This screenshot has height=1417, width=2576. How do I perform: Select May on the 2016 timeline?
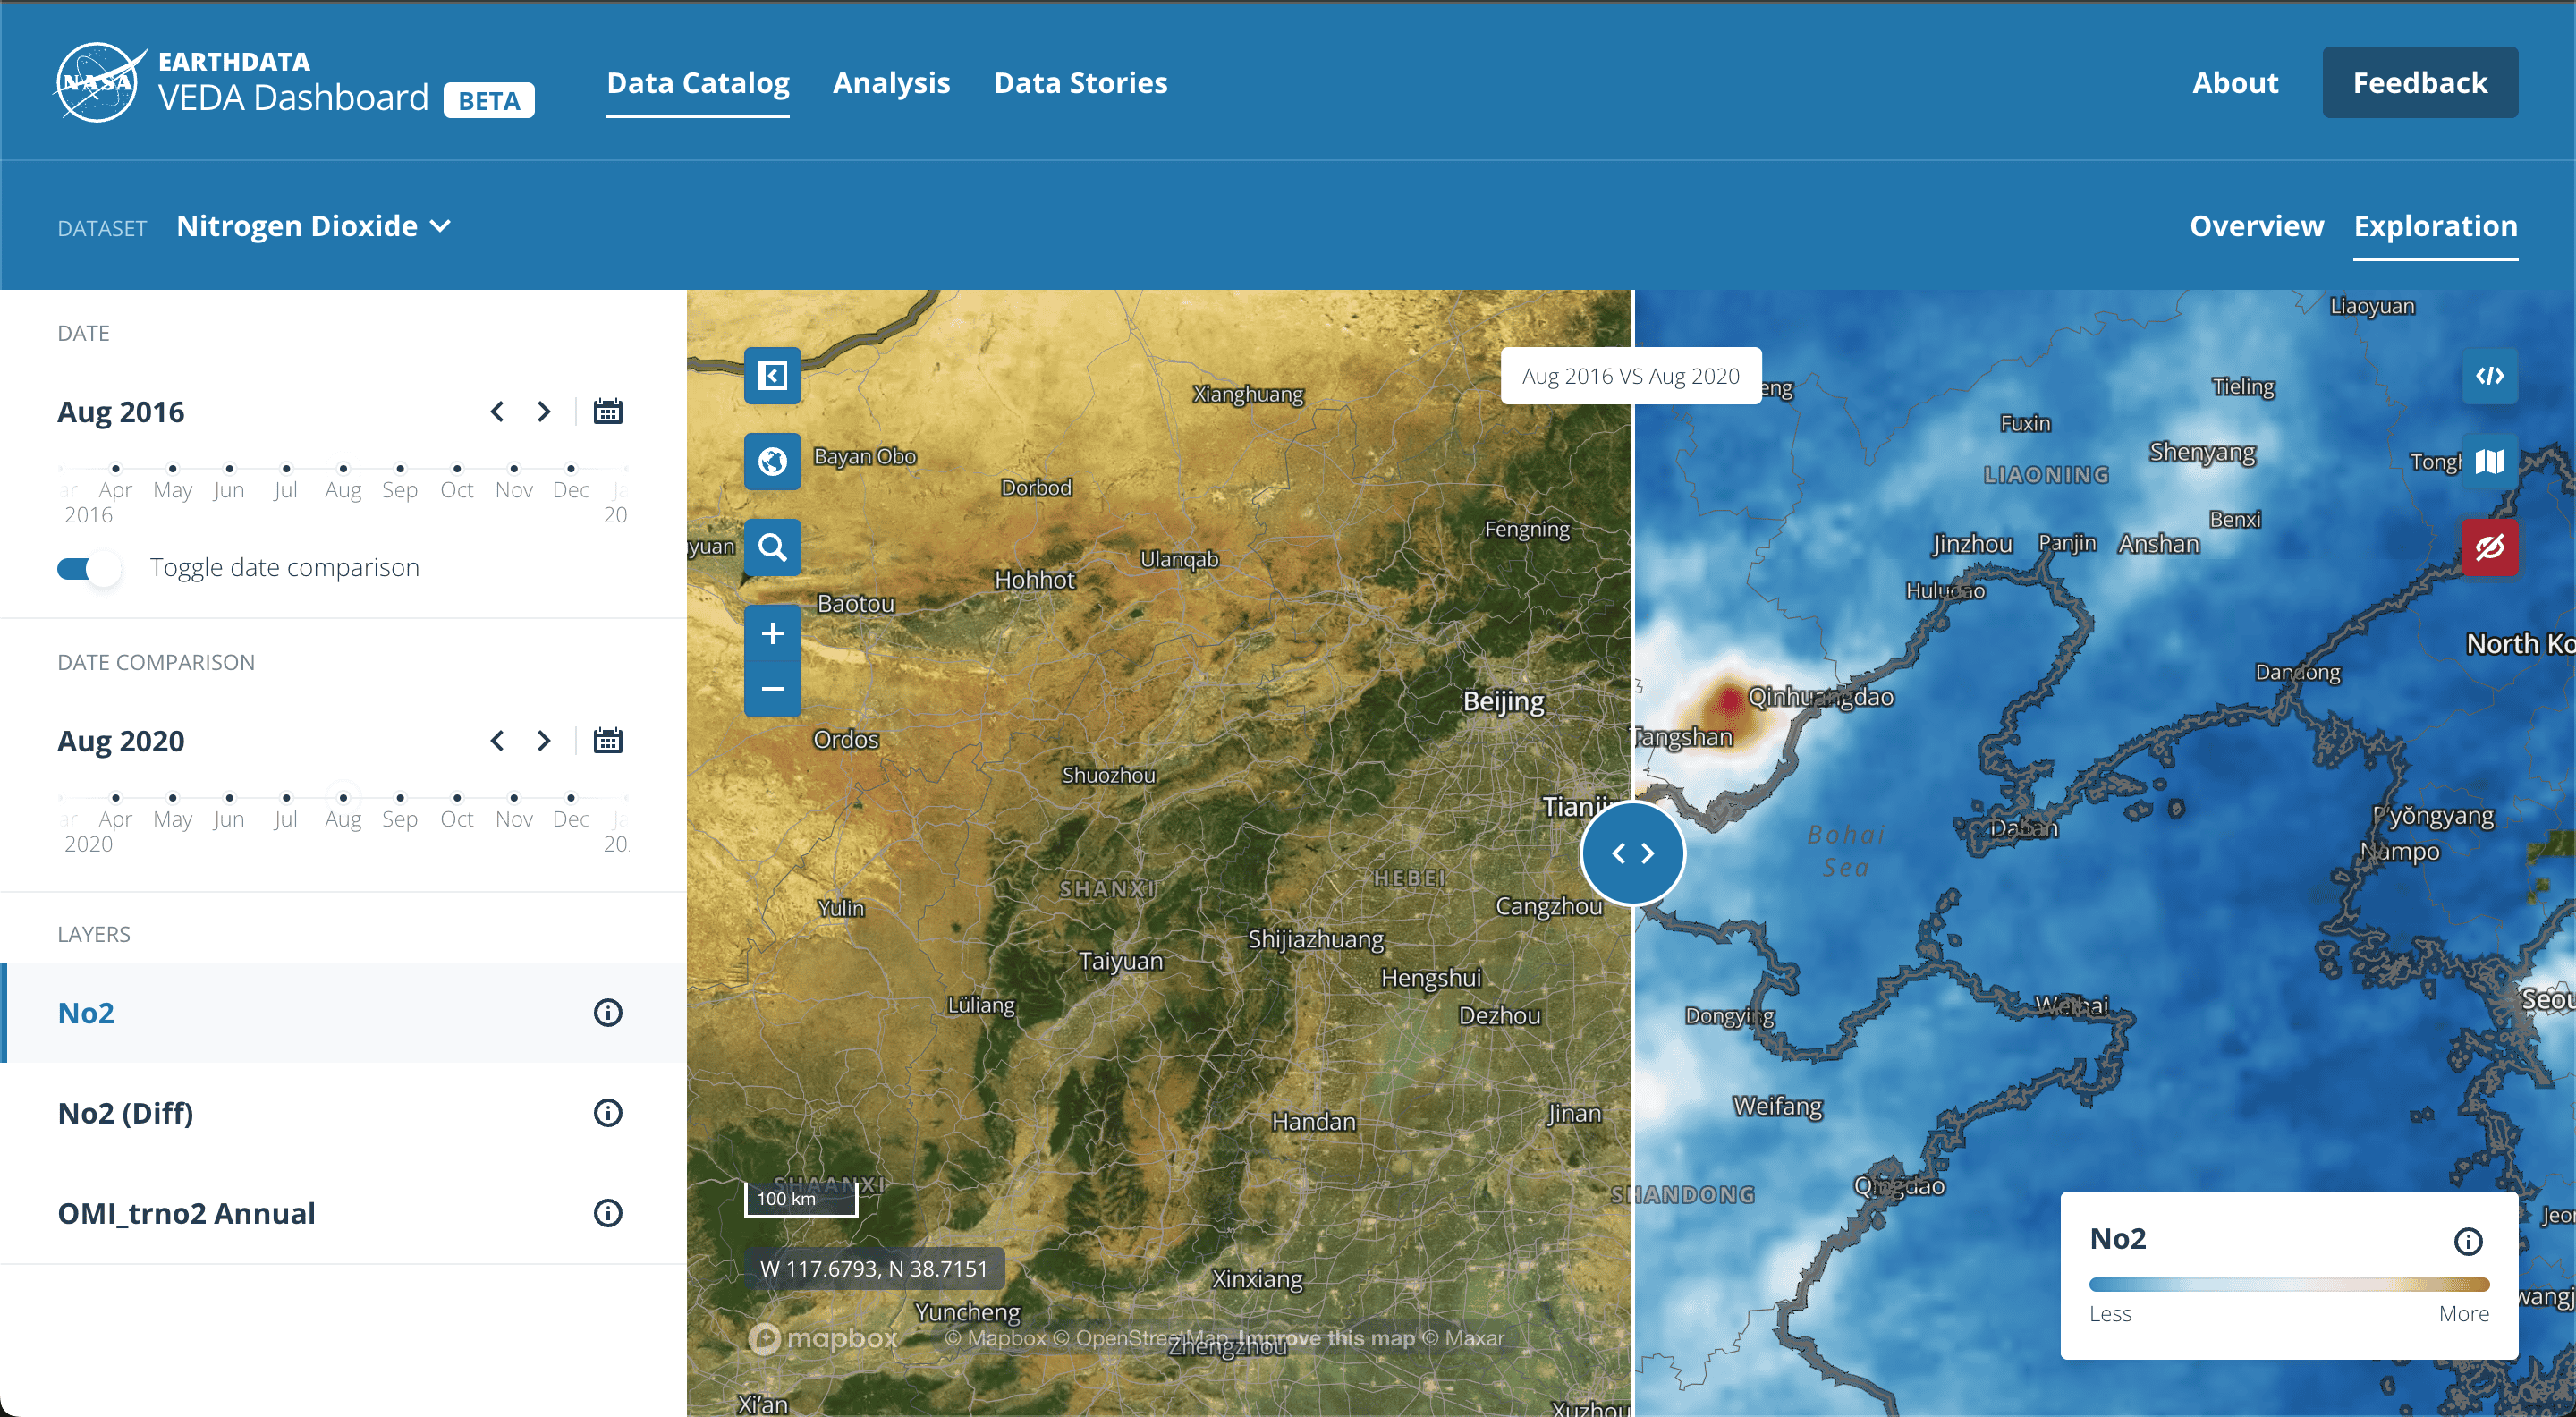[x=173, y=469]
